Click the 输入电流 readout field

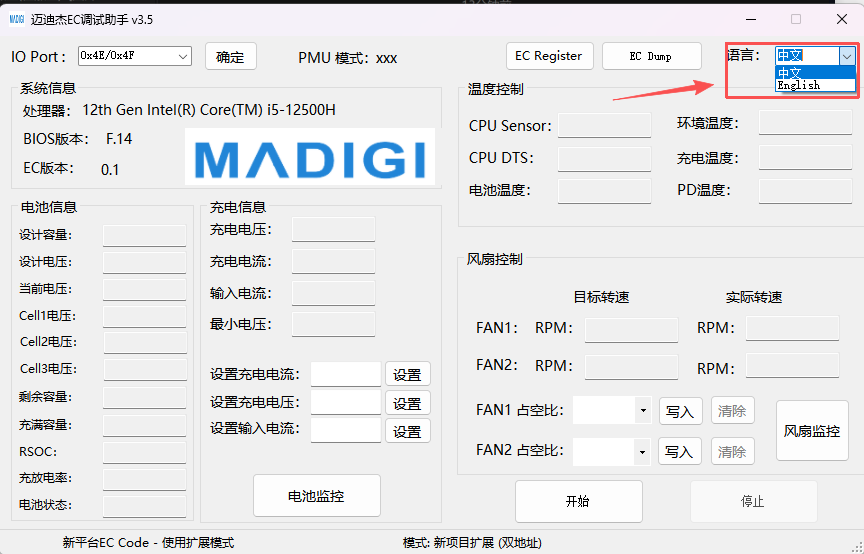pyautogui.click(x=333, y=293)
